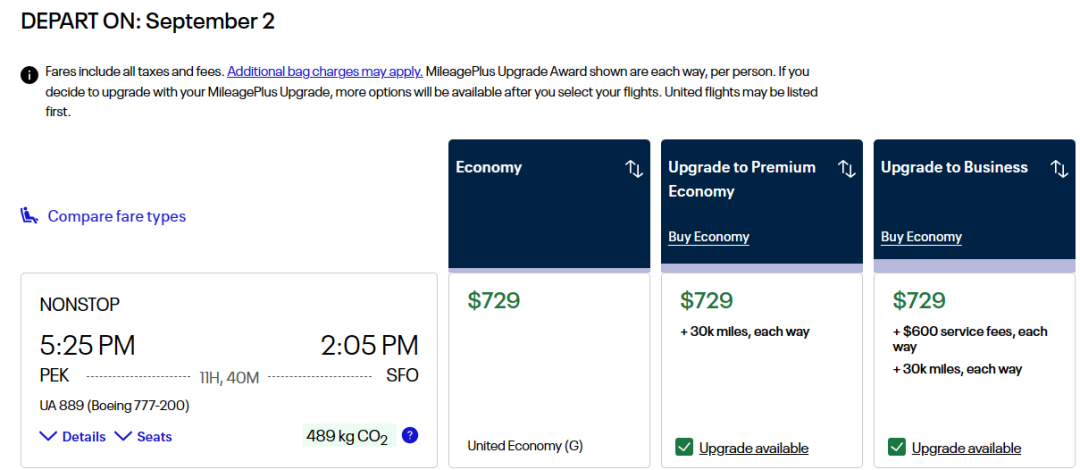Image resolution: width=1080 pixels, height=470 pixels.
Task: Click the CO2 emissions help question icon
Action: 410,436
